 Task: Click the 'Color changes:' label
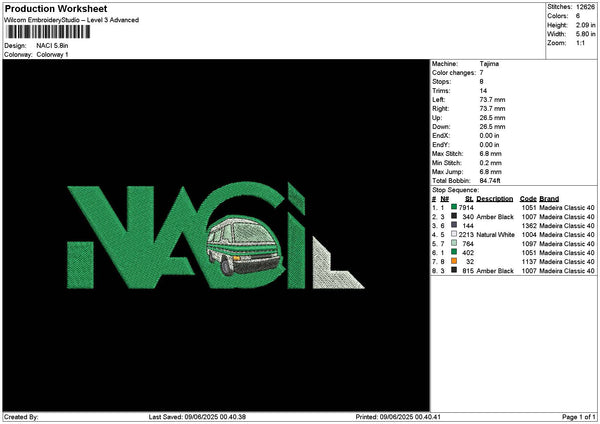click(x=454, y=73)
